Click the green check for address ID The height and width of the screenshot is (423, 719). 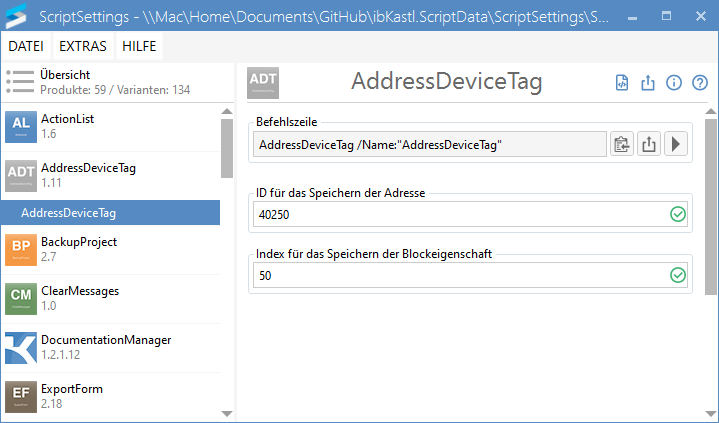(678, 214)
